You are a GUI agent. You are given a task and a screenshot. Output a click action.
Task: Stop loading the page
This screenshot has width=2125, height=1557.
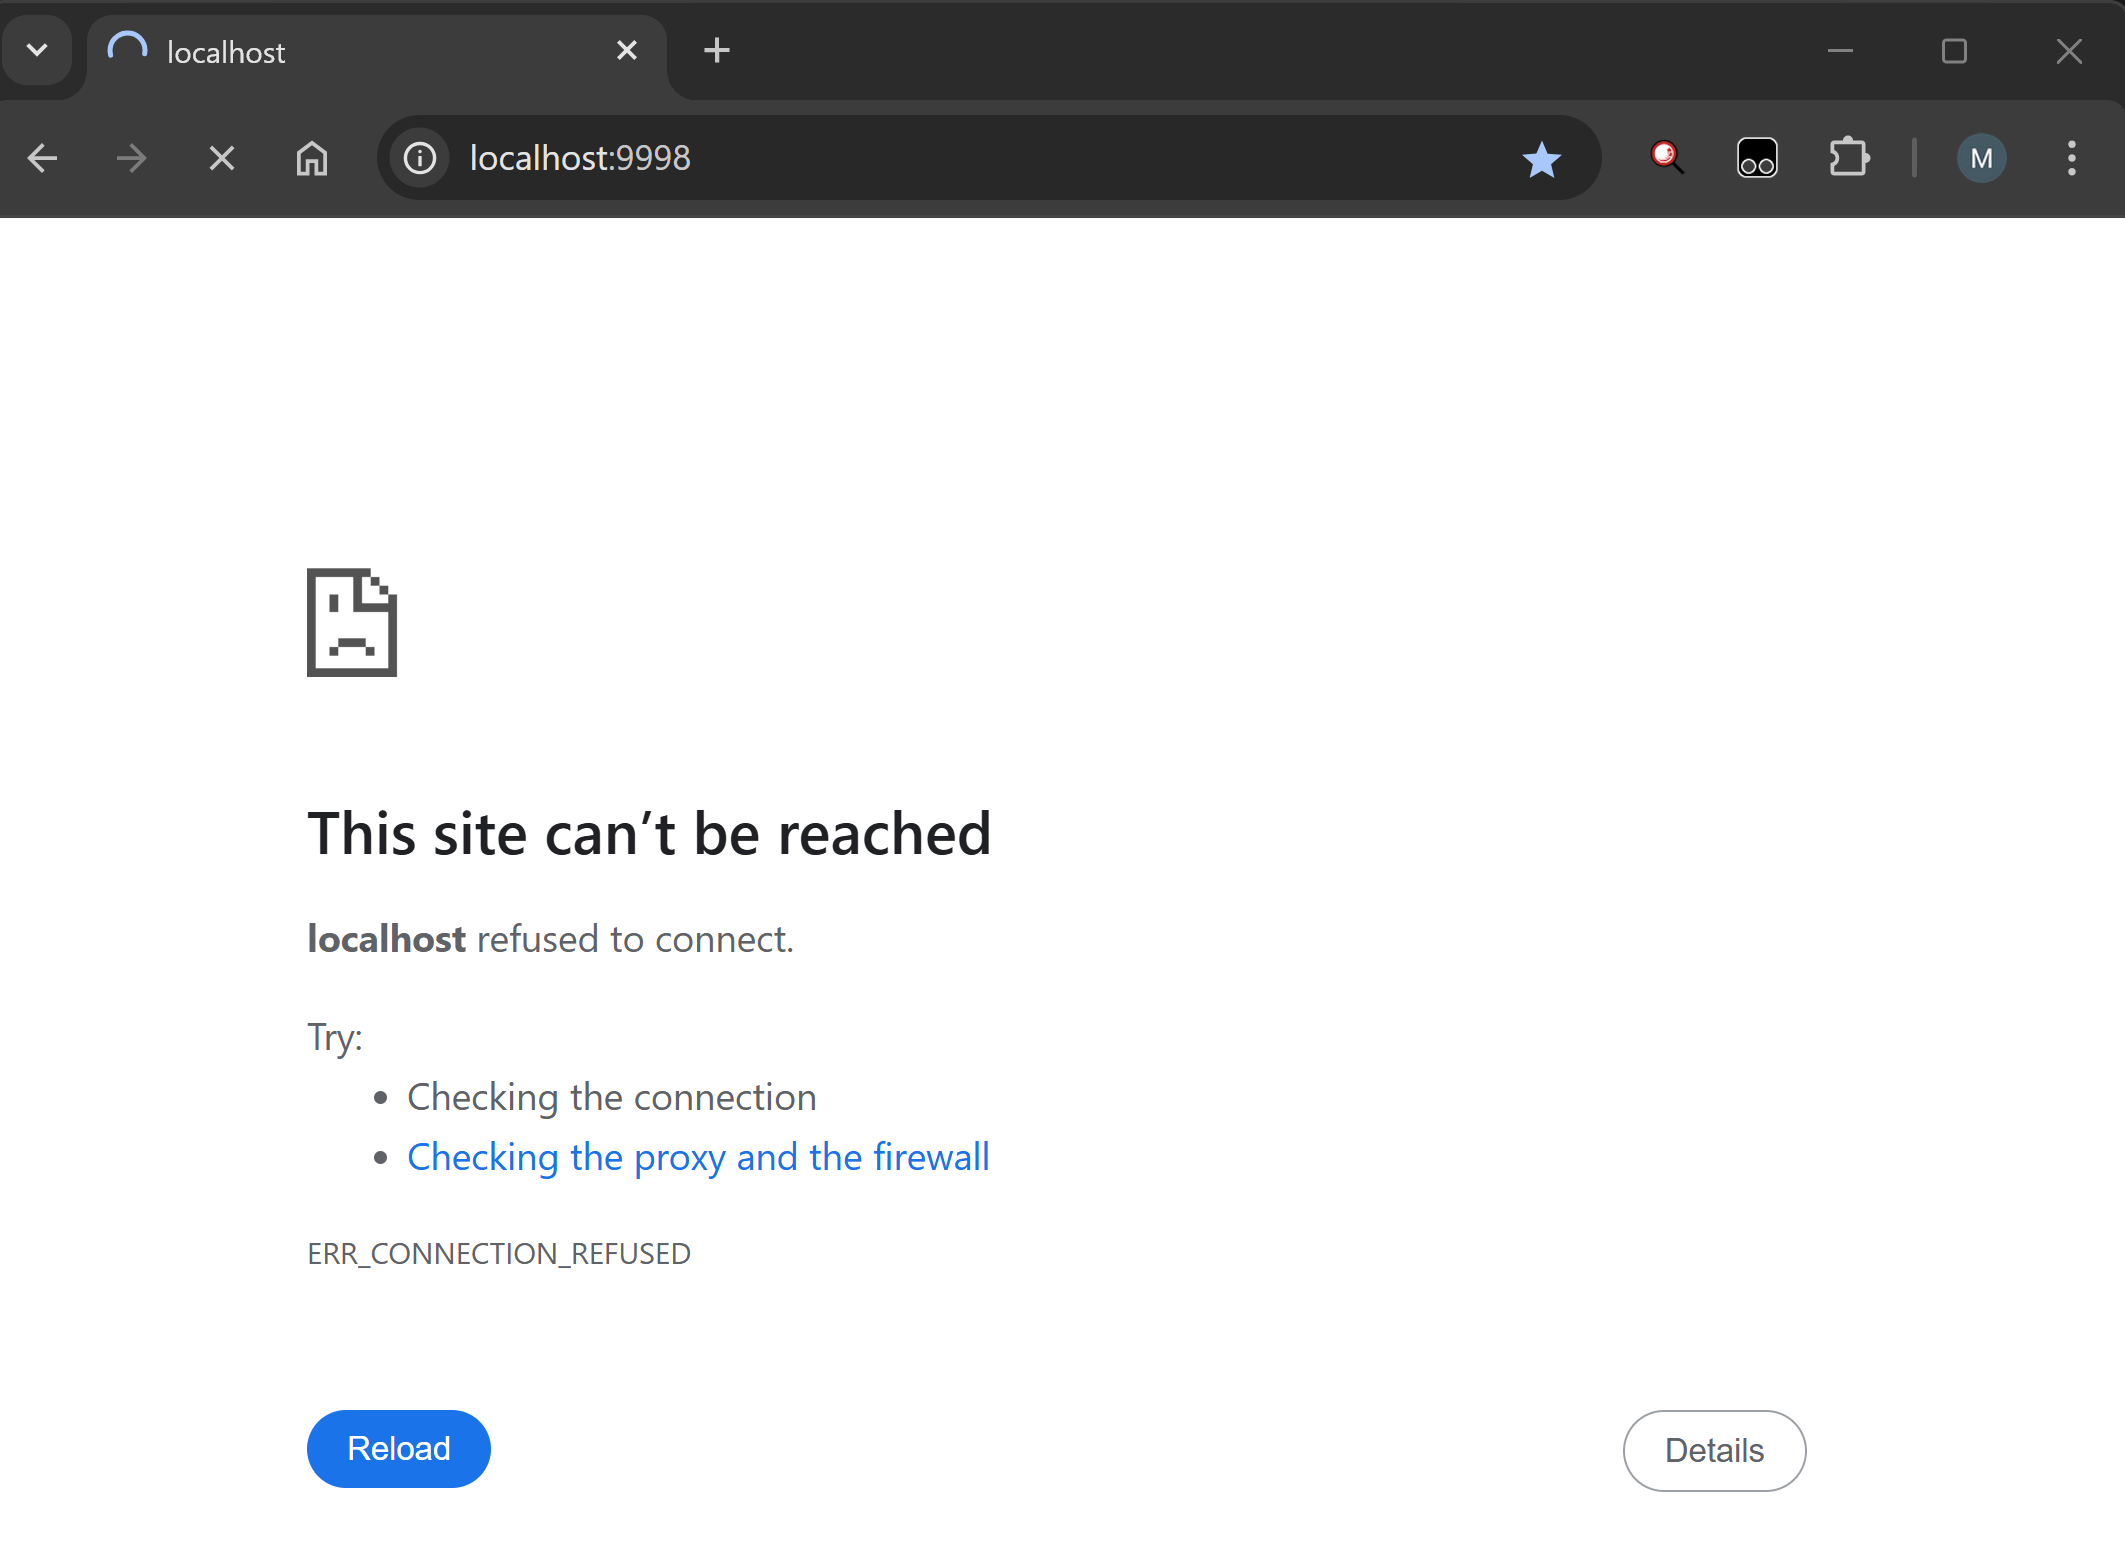tap(222, 158)
